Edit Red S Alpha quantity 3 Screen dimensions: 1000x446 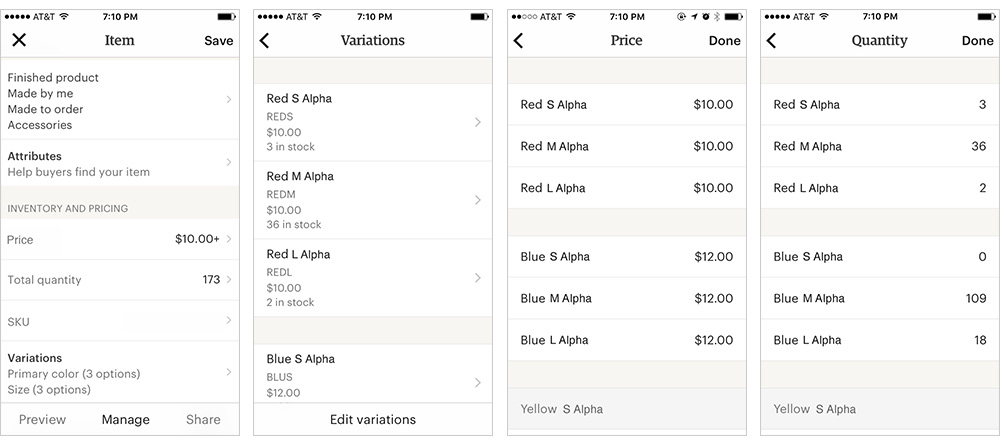pos(983,105)
